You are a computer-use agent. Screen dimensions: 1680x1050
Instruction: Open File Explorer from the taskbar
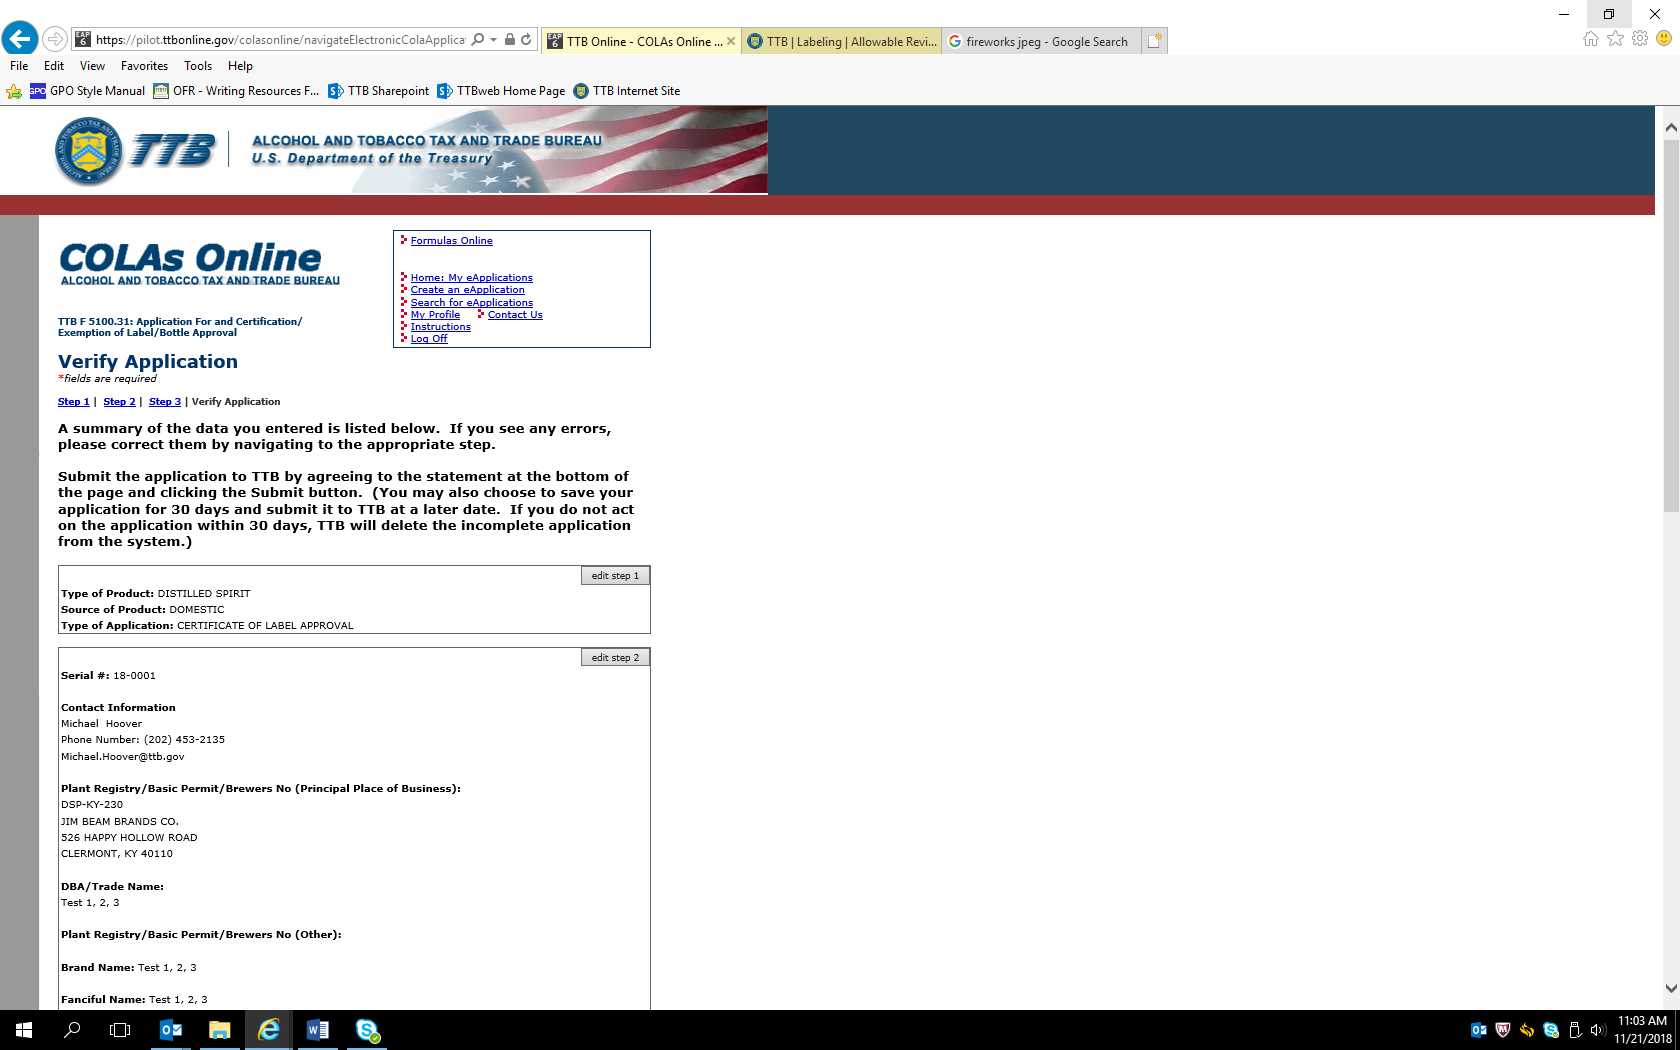(220, 1030)
